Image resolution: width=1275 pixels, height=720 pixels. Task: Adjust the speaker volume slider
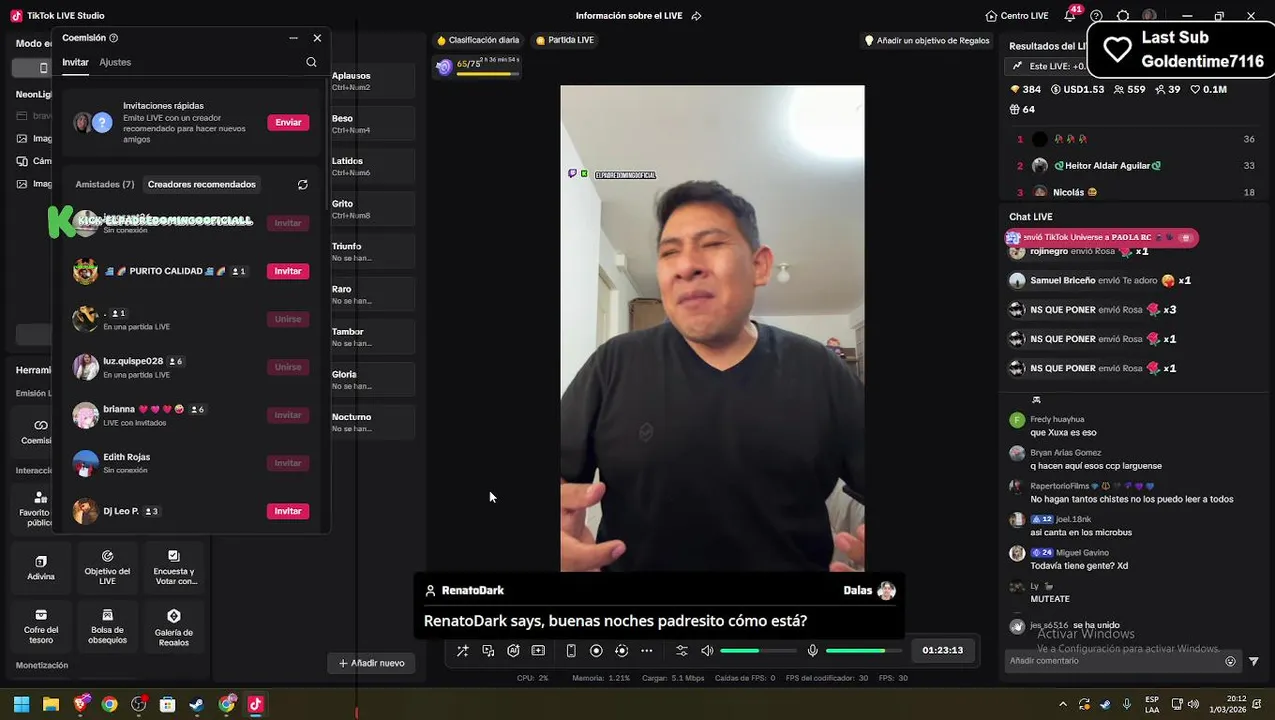[758, 651]
